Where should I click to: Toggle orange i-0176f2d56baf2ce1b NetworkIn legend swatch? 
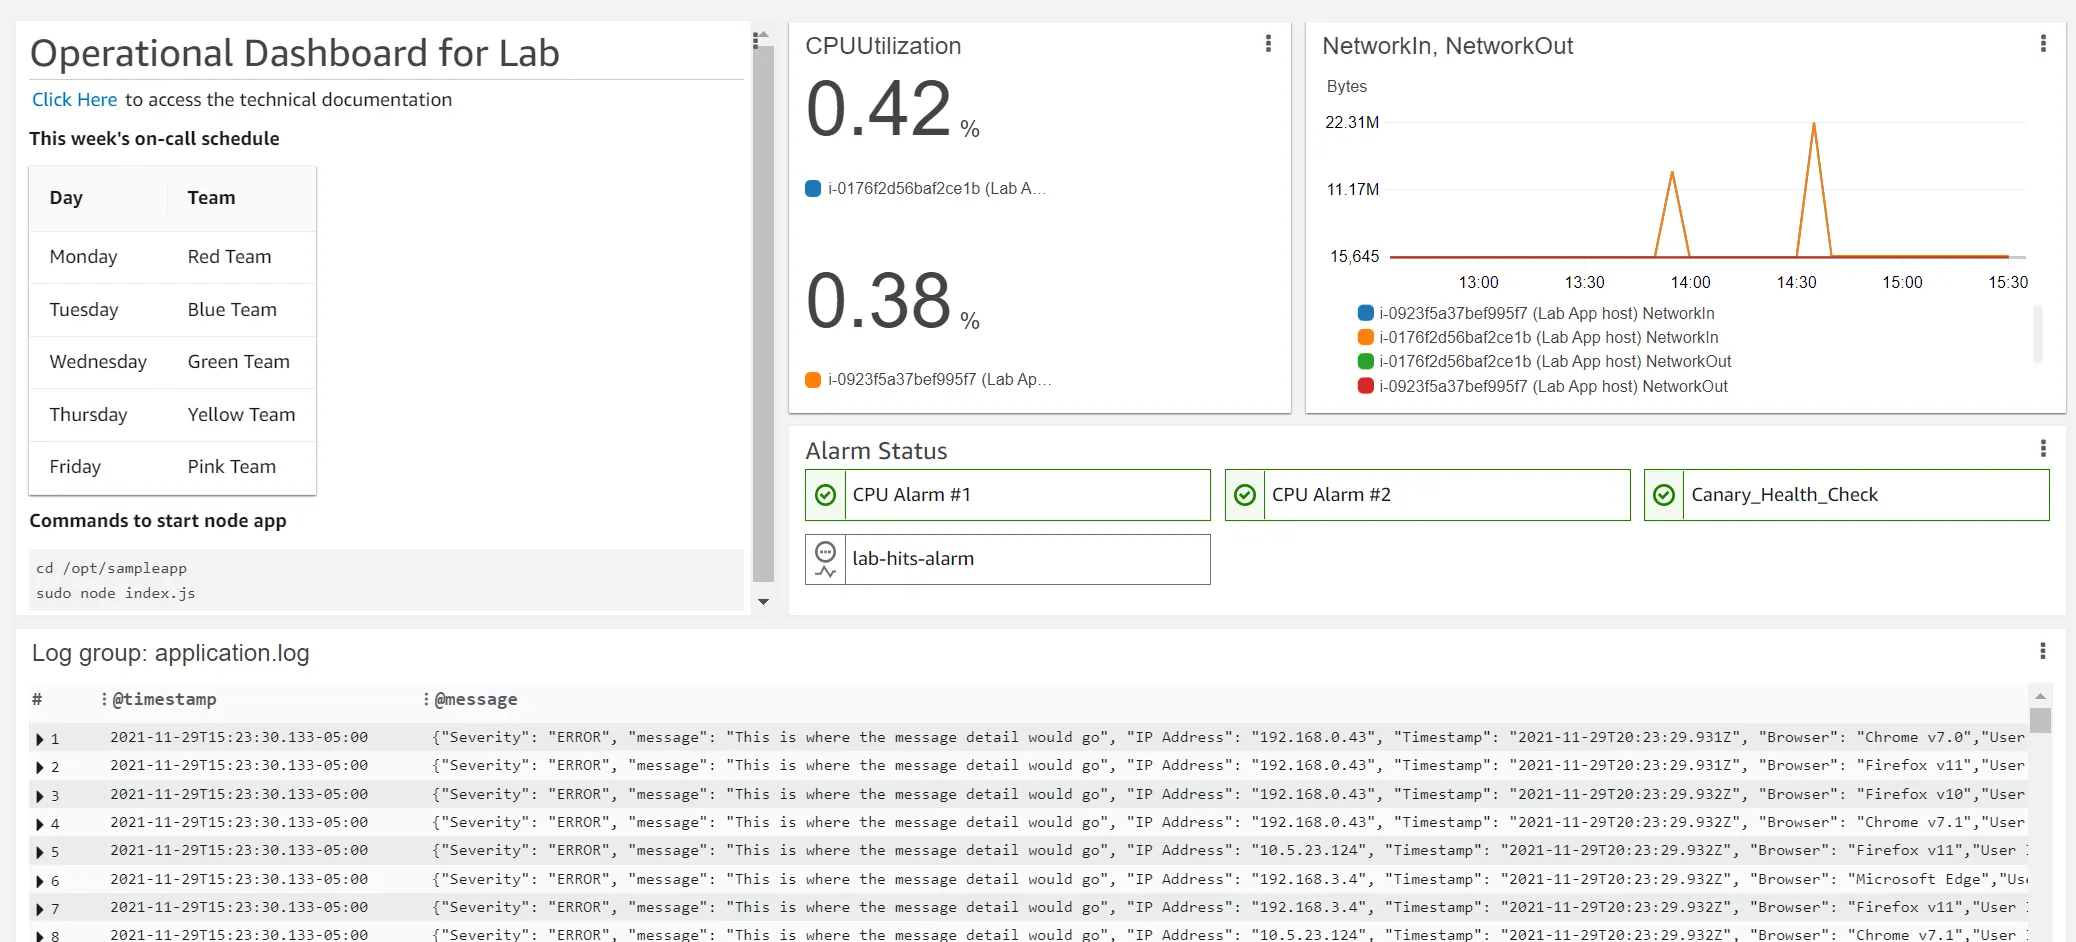(1365, 337)
